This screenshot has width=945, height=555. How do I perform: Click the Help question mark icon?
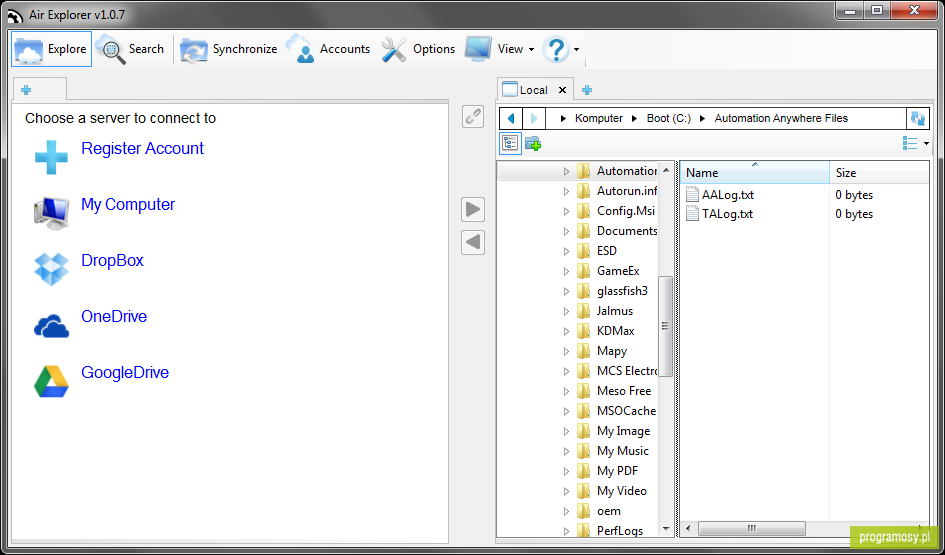pyautogui.click(x=556, y=49)
